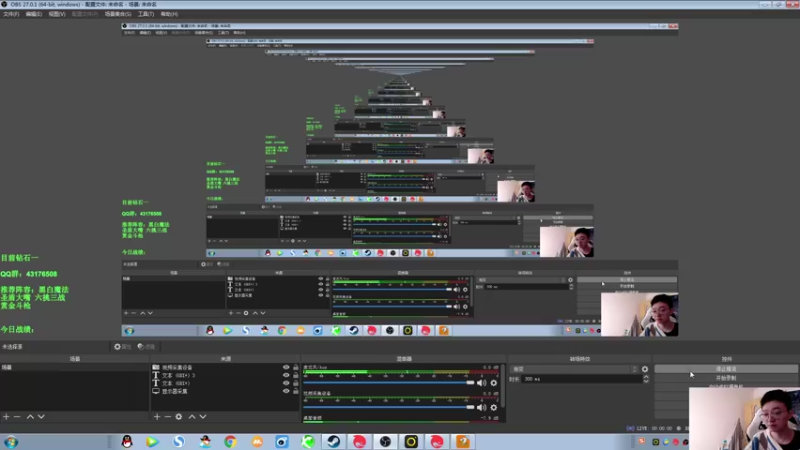This screenshot has height=450, width=800.
Task: Hide the 显示器采集 source with eye icon
Action: click(x=286, y=391)
